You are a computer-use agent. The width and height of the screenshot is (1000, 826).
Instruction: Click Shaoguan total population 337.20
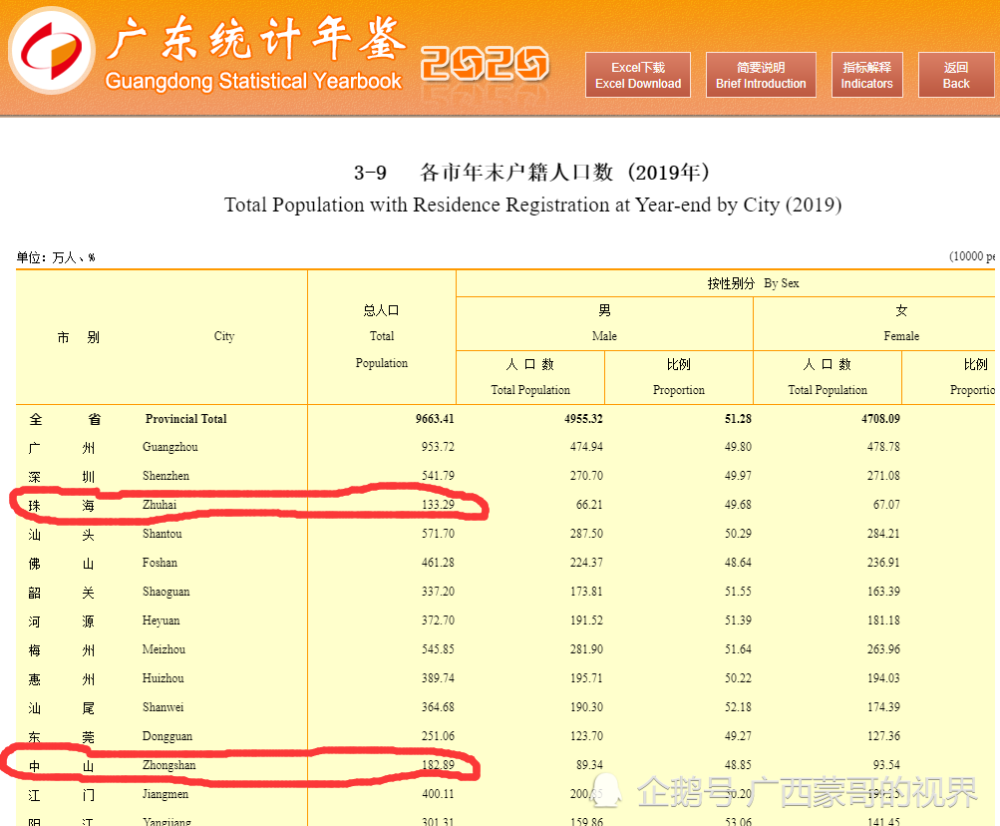(x=438, y=592)
